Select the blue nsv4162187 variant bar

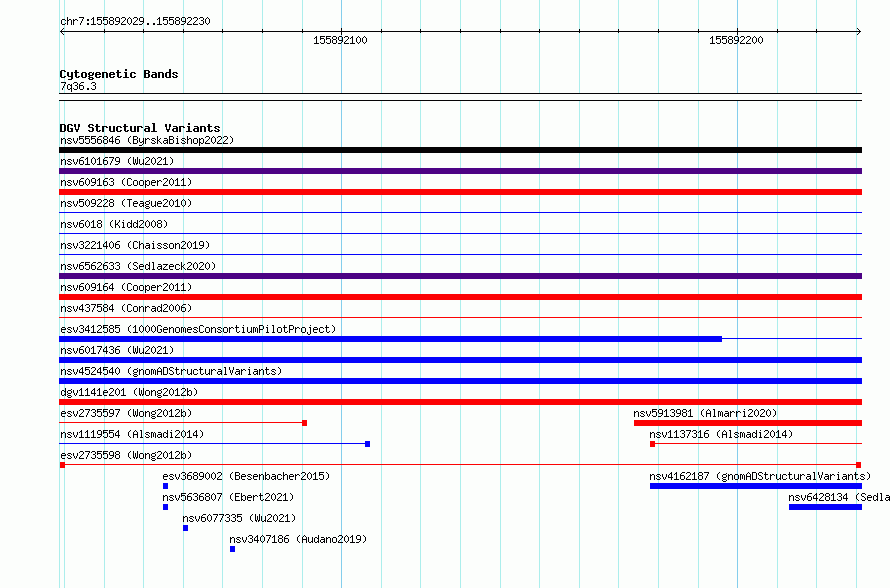pyautogui.click(x=756, y=486)
